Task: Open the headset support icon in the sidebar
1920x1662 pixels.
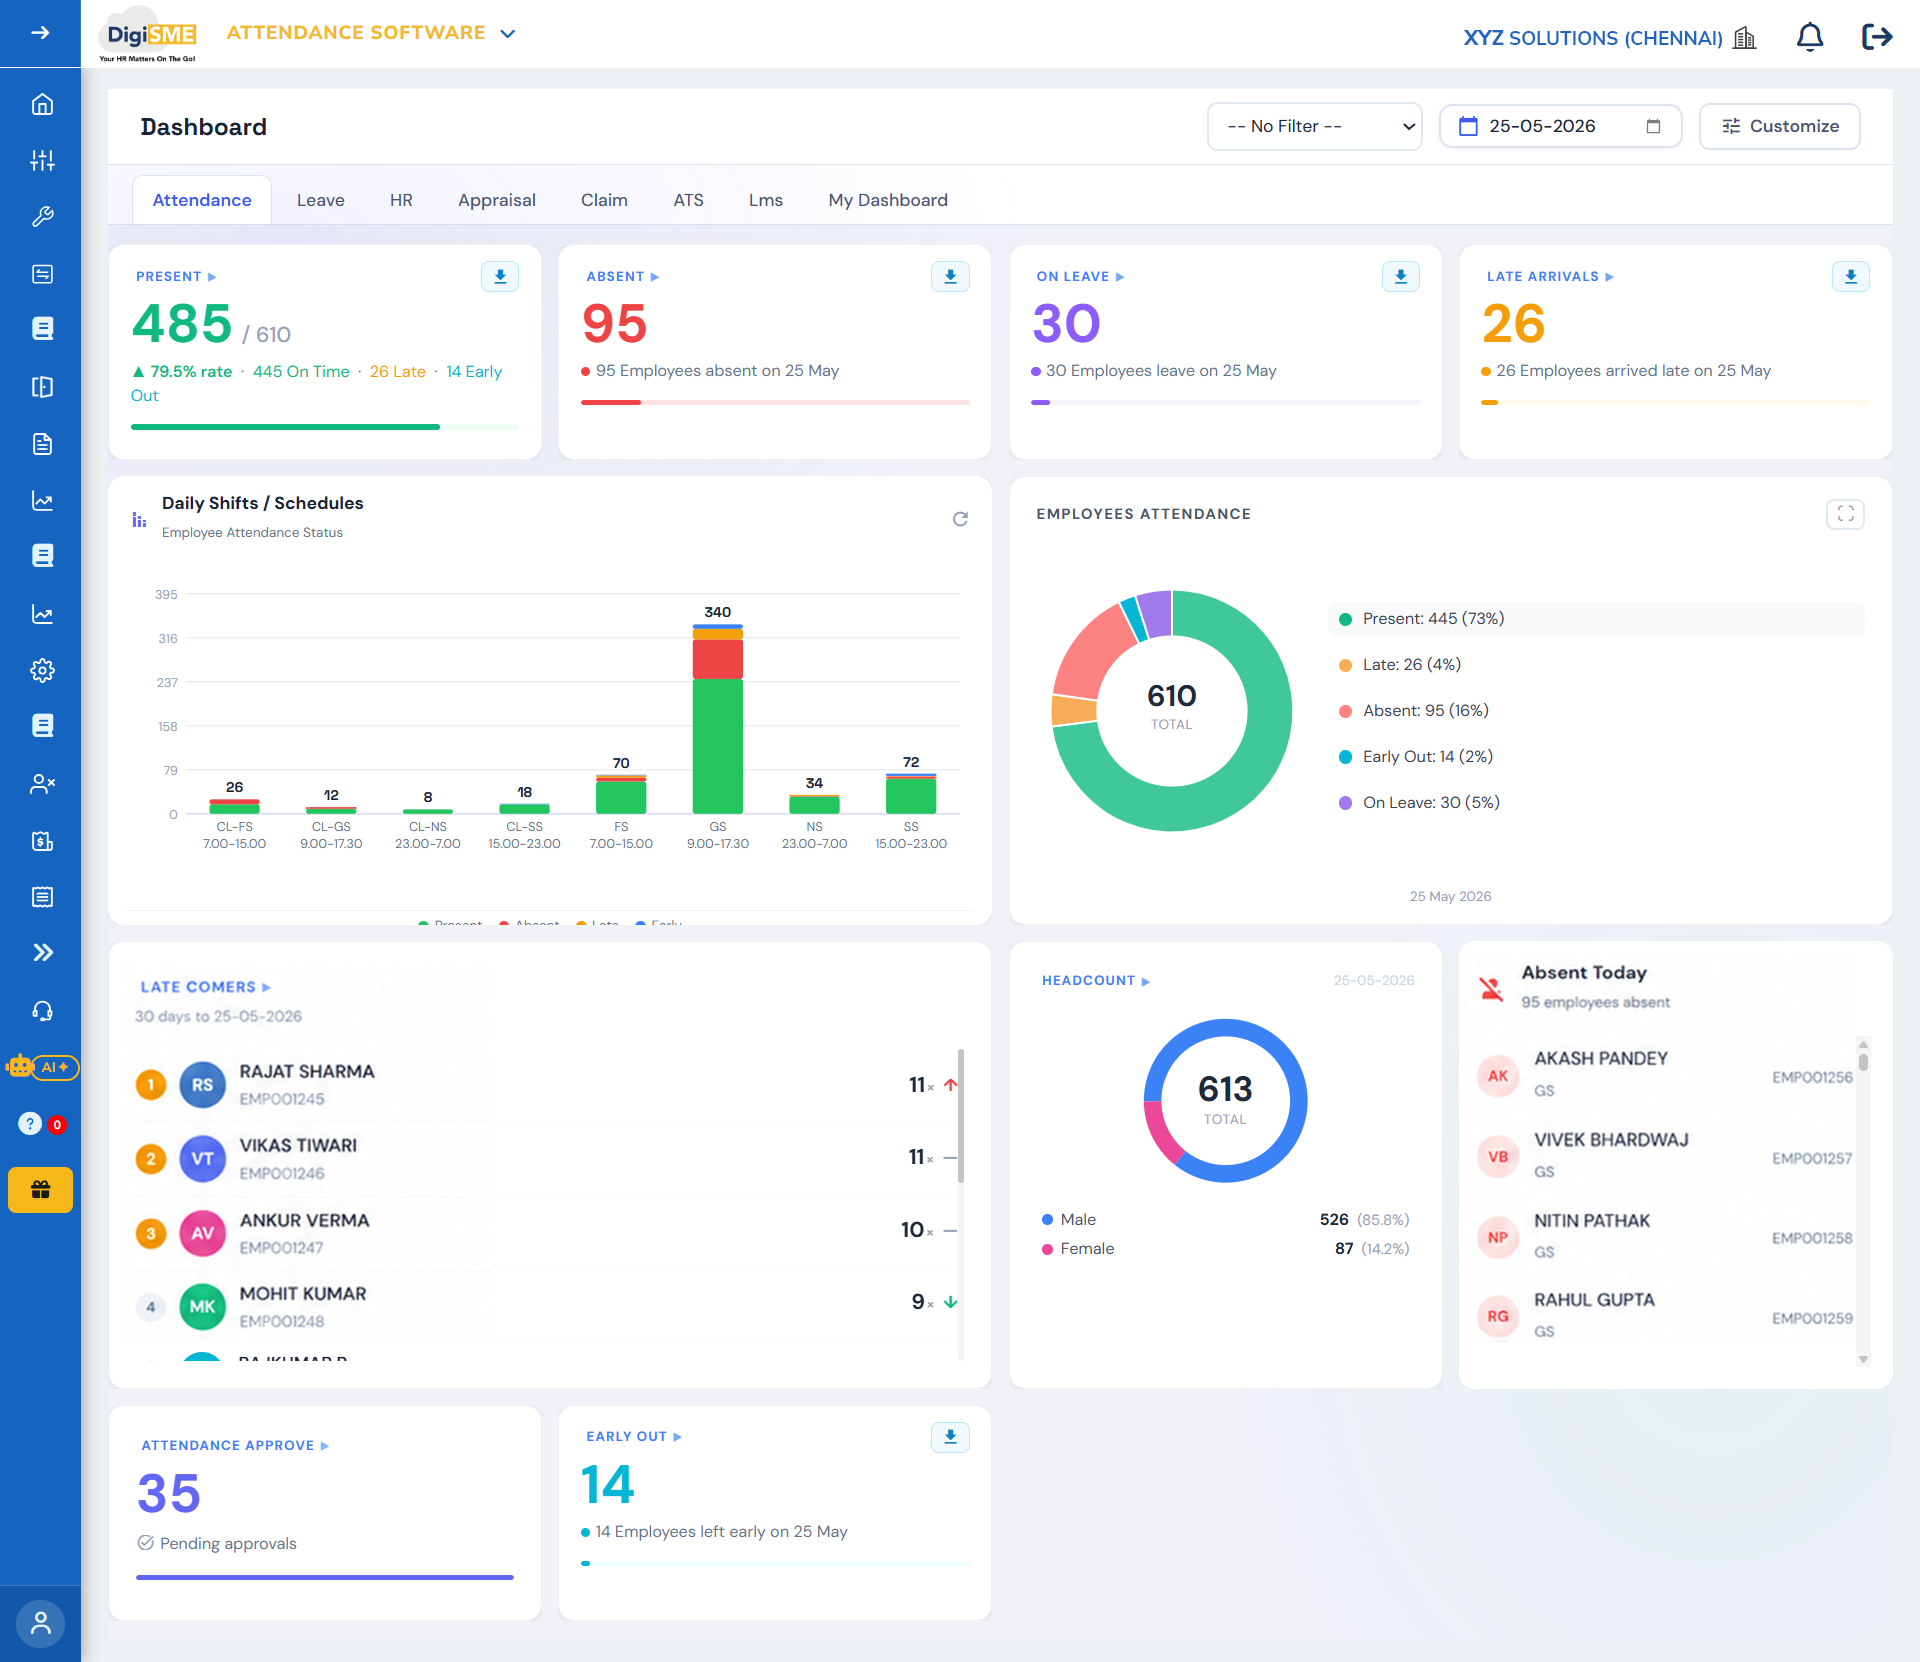Action: pos(42,1011)
